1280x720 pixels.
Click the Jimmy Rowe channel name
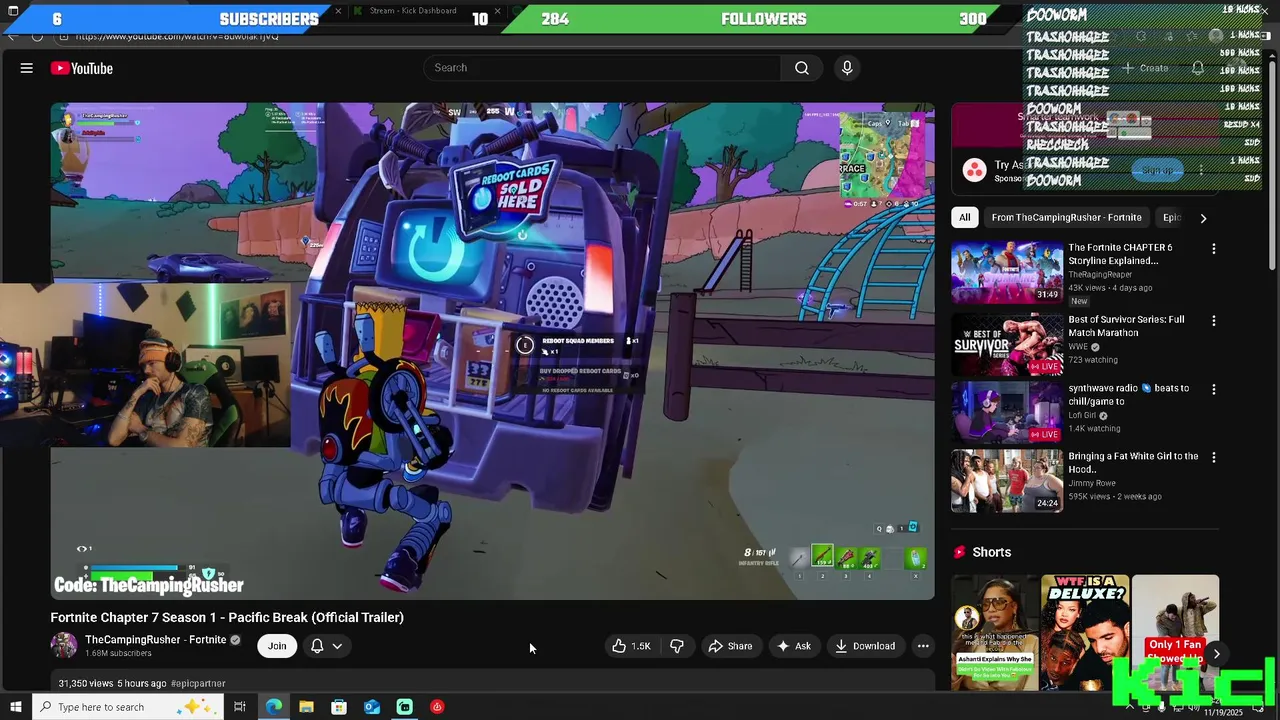1092,483
